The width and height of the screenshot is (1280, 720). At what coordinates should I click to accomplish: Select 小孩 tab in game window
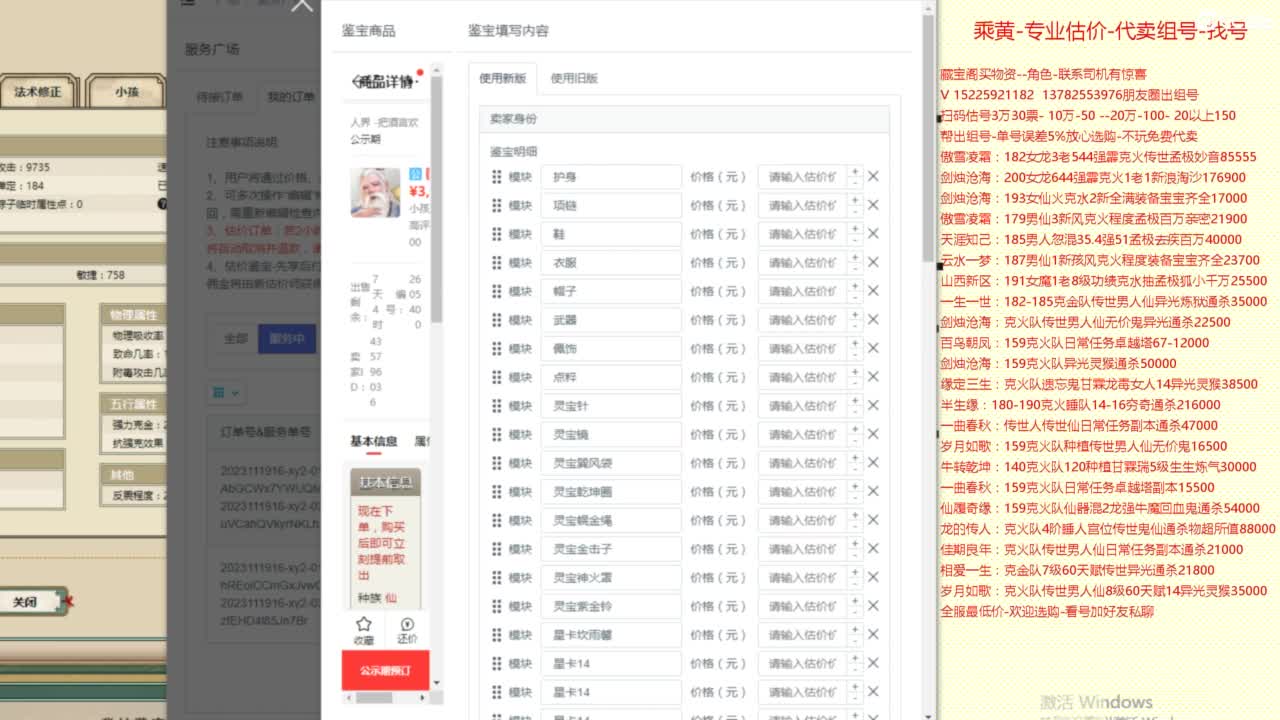click(127, 92)
